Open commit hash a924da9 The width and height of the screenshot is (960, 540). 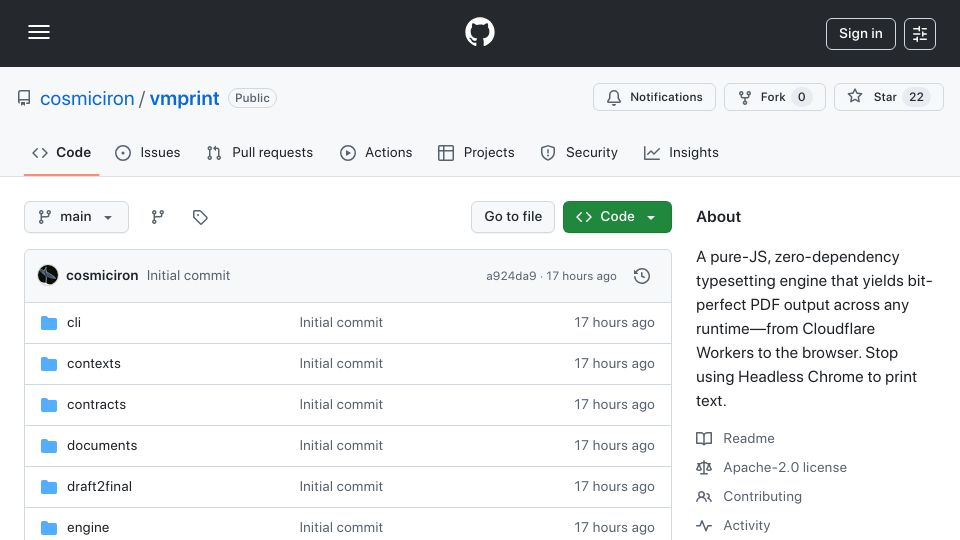point(511,276)
